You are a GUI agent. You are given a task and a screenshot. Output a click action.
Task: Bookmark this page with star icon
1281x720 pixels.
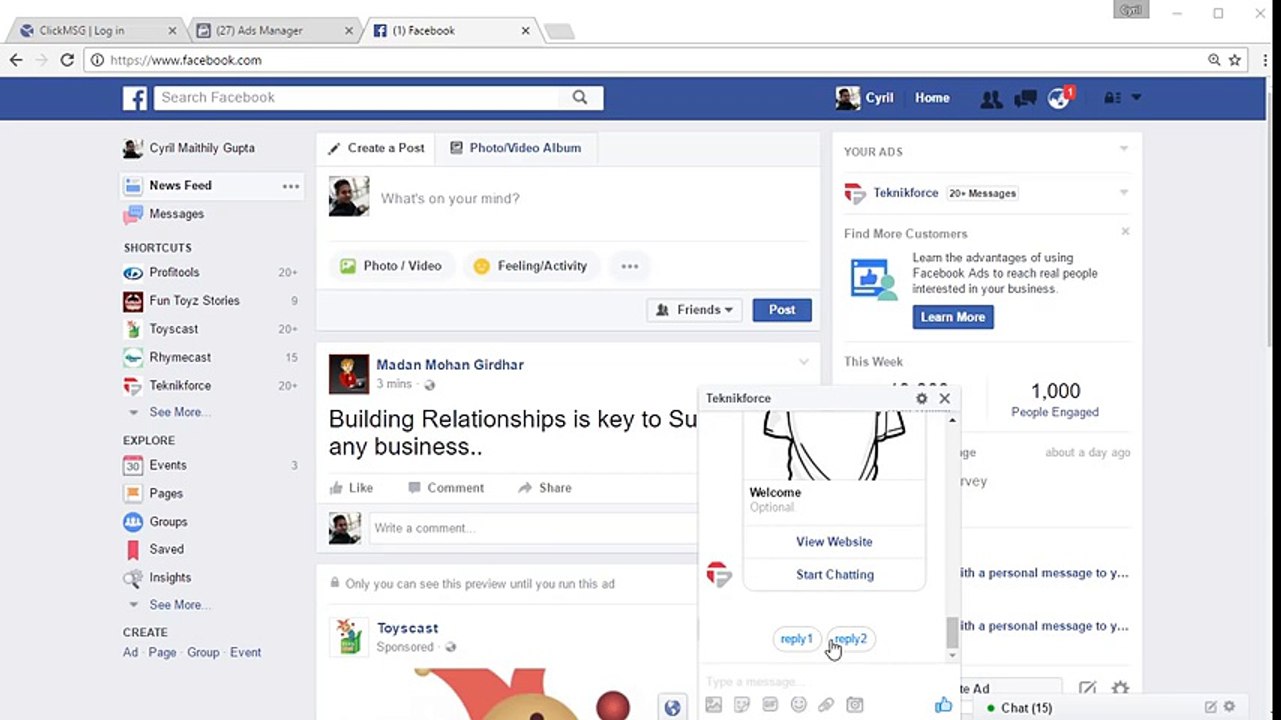coord(1235,60)
